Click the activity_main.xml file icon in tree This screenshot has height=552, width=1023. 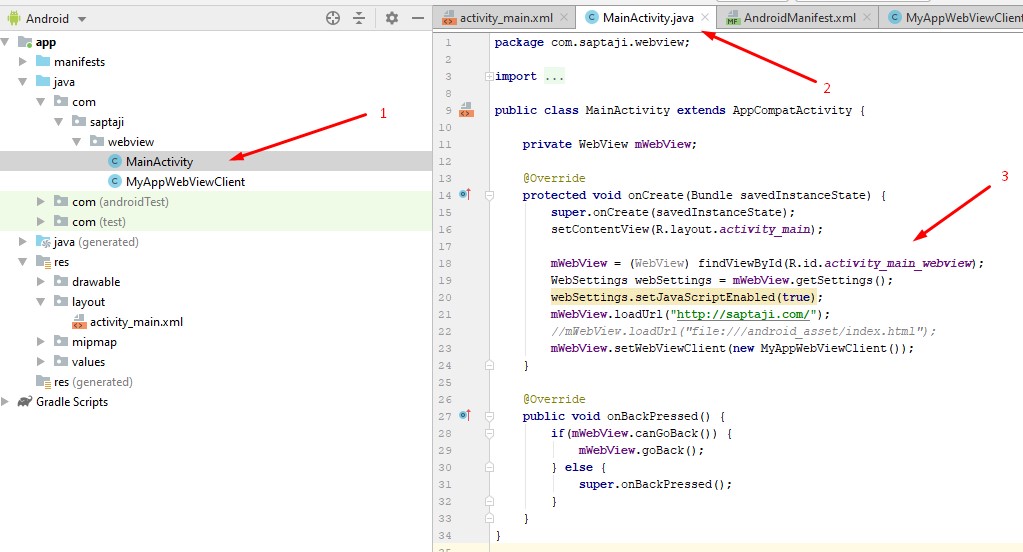(x=79, y=322)
